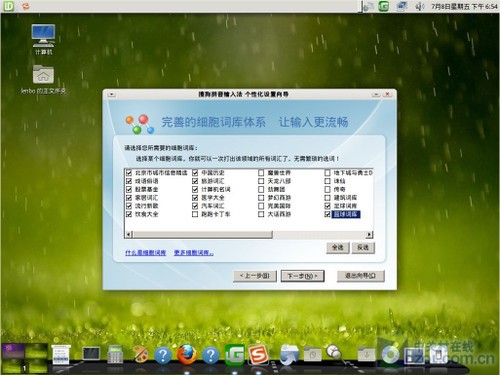Open Sogou orange S icon in the dock

pos(258,355)
